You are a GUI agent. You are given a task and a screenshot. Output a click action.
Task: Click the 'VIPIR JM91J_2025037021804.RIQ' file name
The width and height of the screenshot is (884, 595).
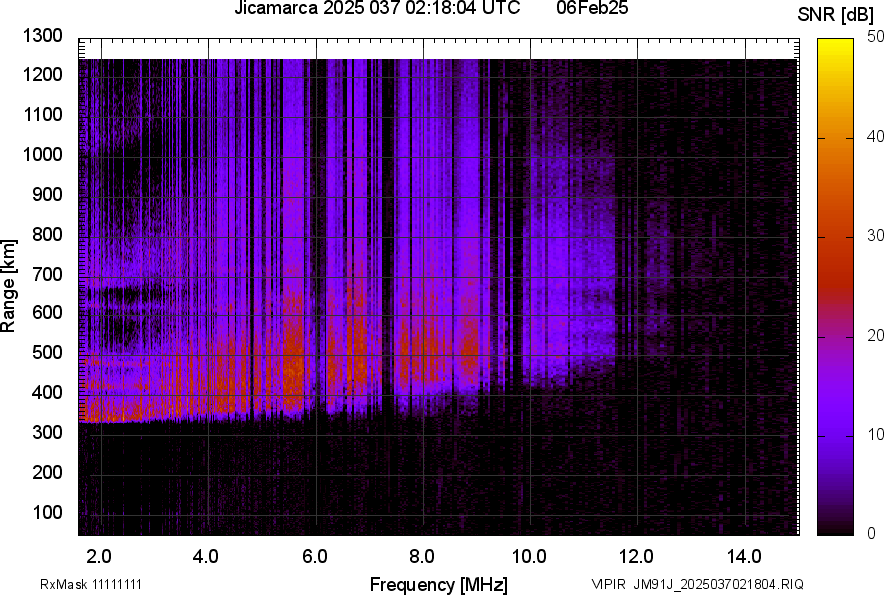[x=697, y=584]
